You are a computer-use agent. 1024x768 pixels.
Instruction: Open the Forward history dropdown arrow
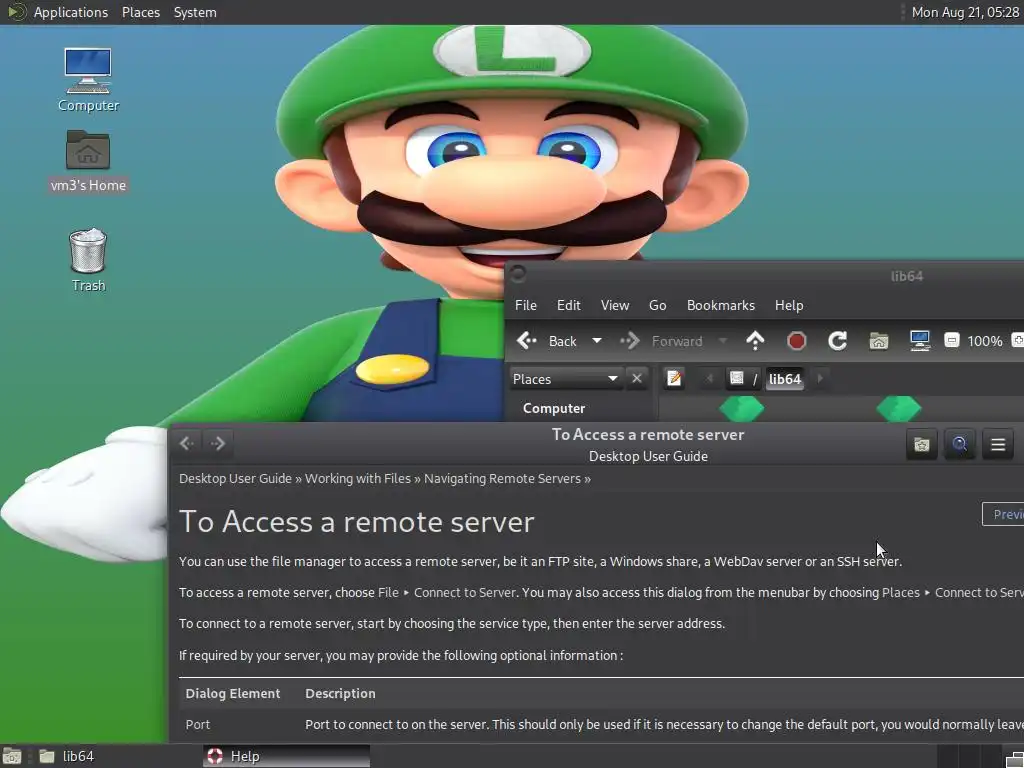[722, 341]
